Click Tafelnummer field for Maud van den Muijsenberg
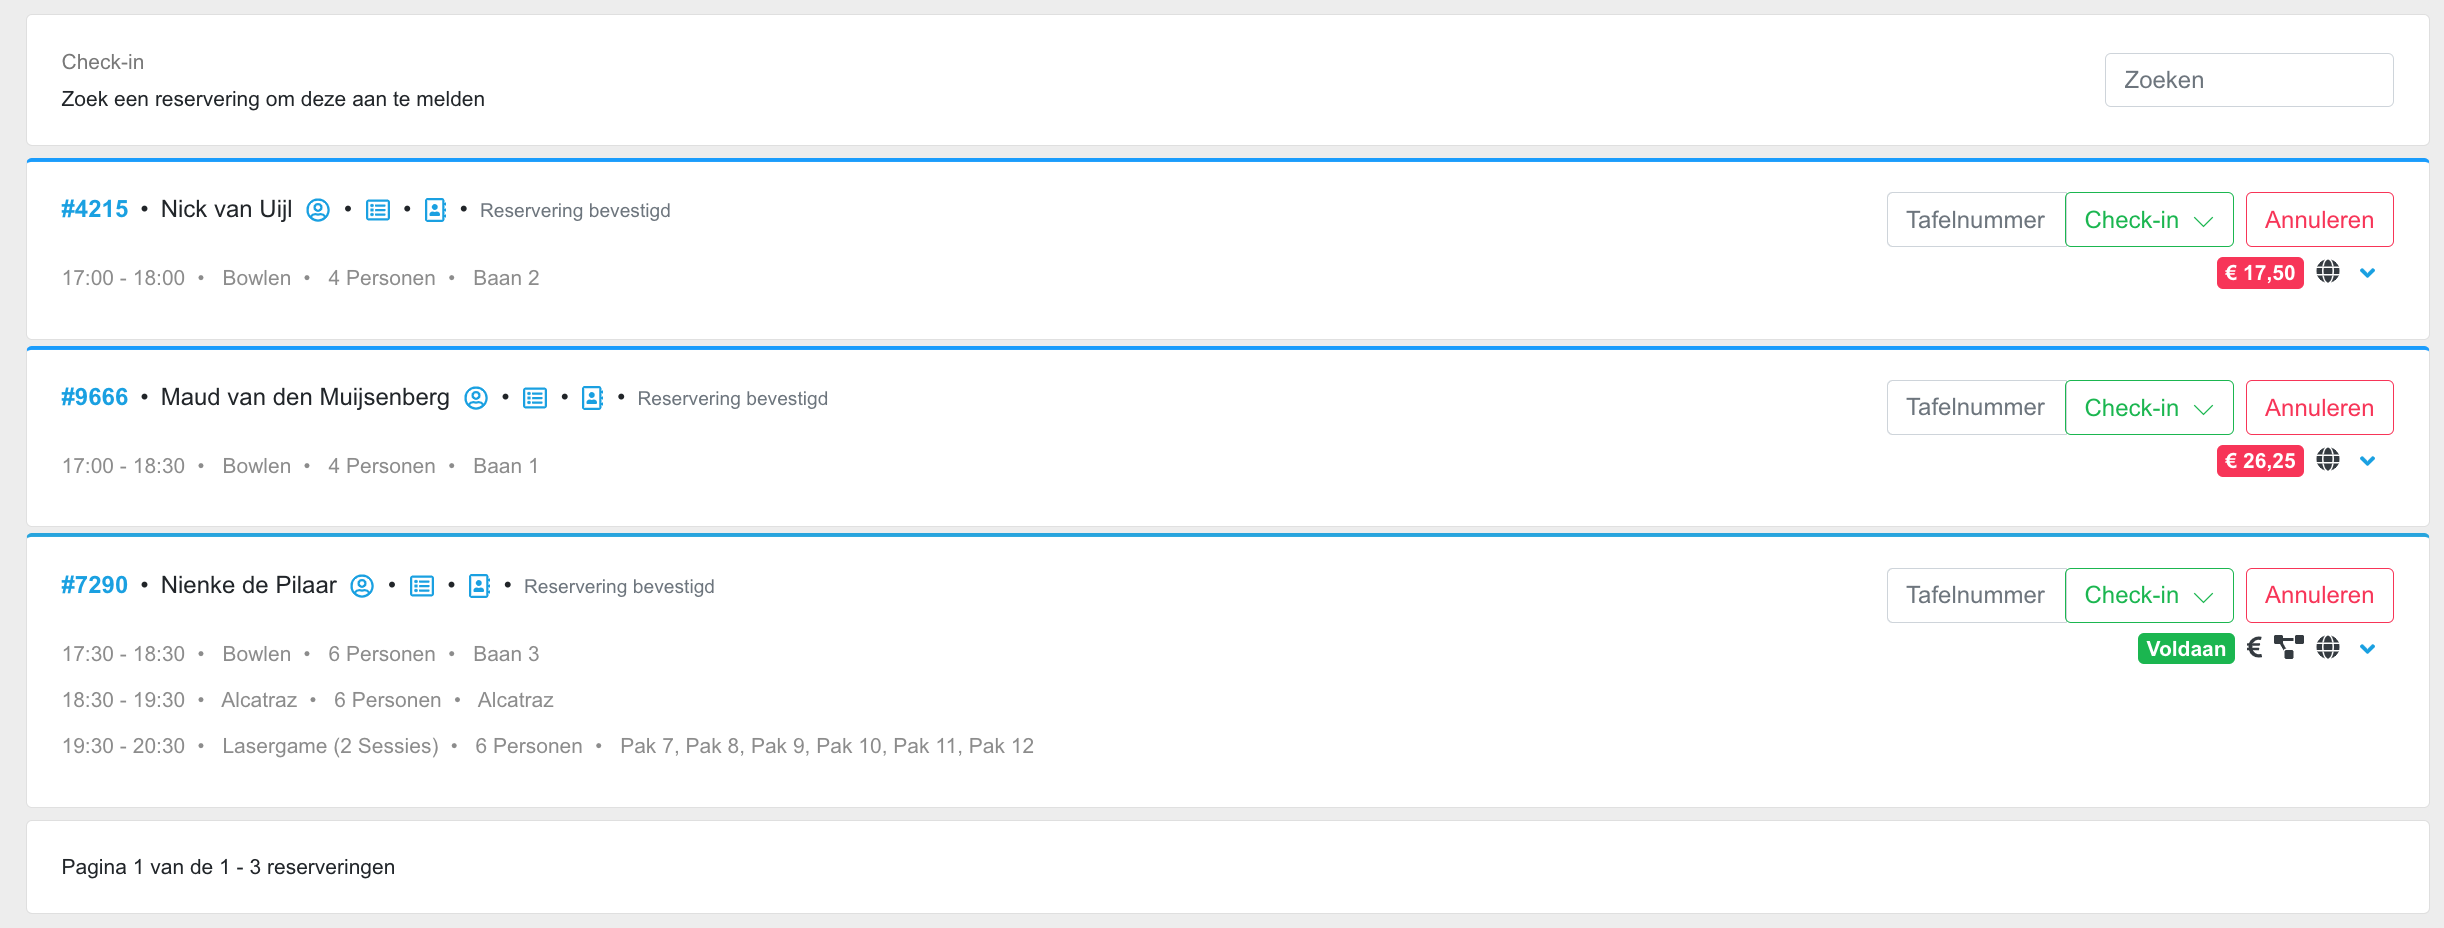2444x928 pixels. pyautogui.click(x=1975, y=408)
